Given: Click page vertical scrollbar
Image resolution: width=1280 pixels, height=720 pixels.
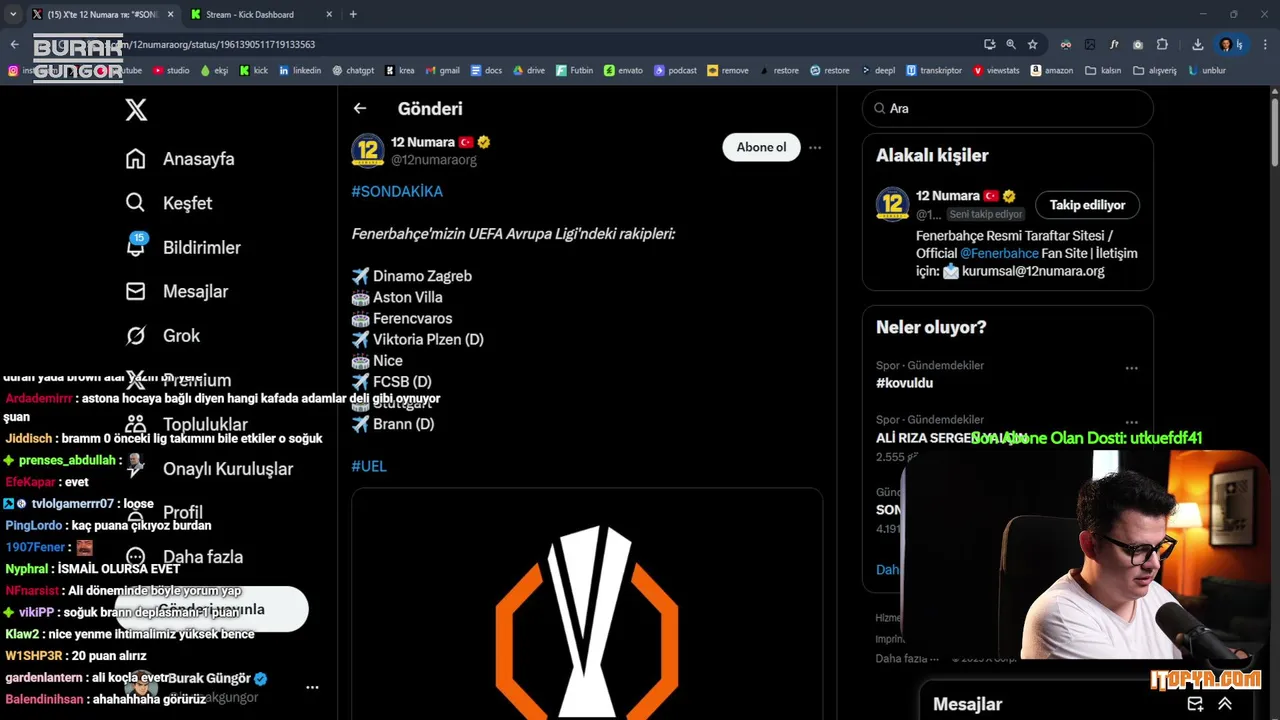Looking at the screenshot, I should click(1274, 130).
